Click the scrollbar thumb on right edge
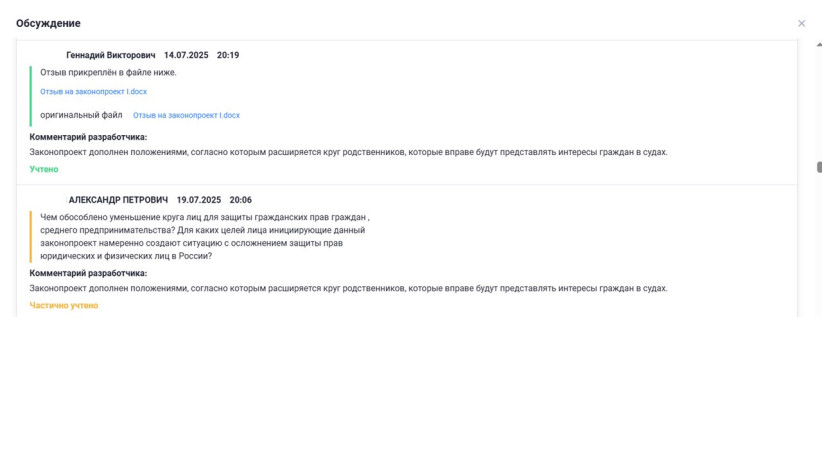This screenshot has width=822, height=463. click(x=819, y=167)
